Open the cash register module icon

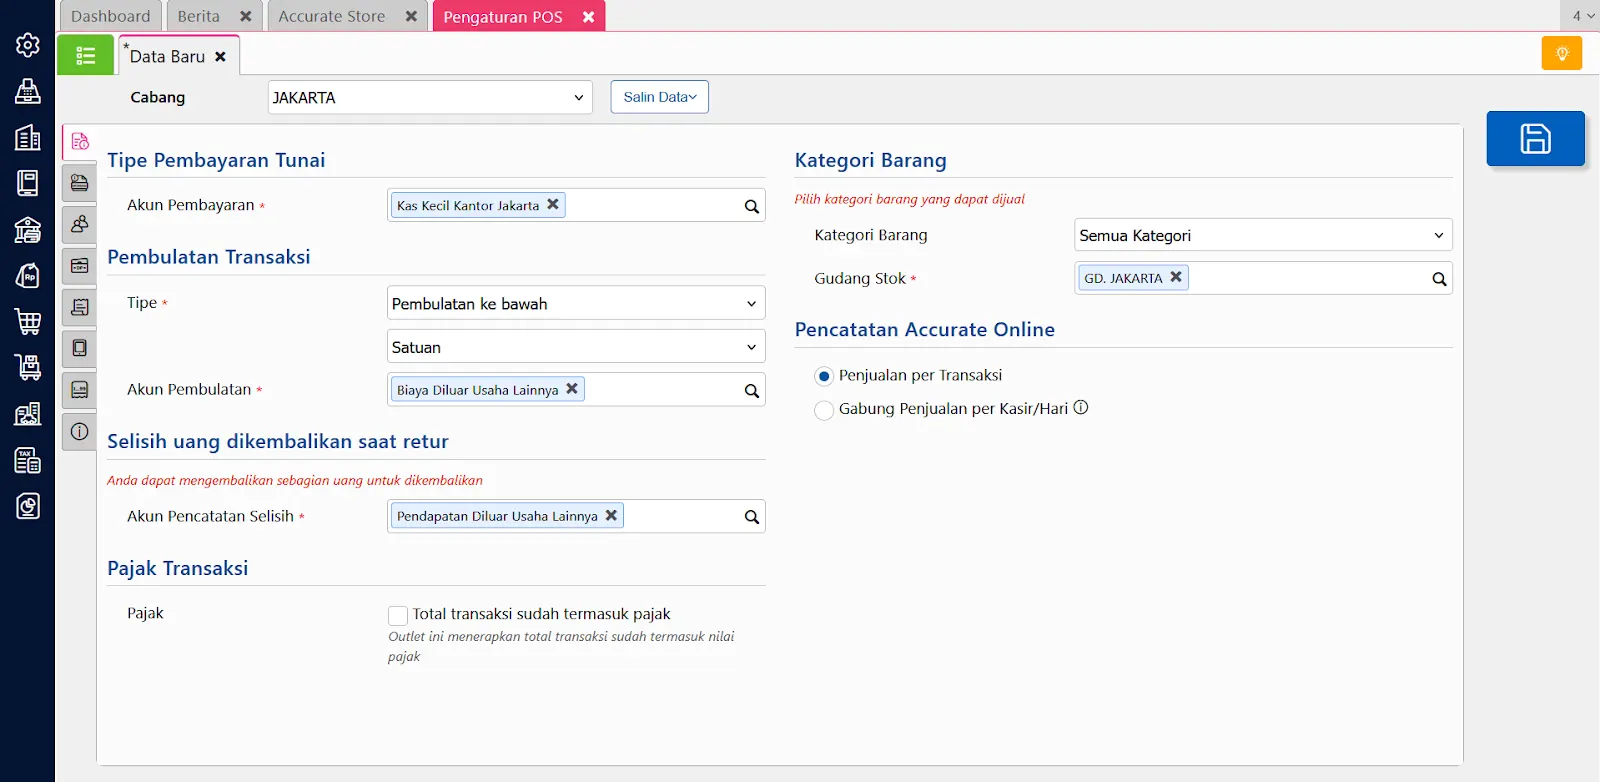28,91
